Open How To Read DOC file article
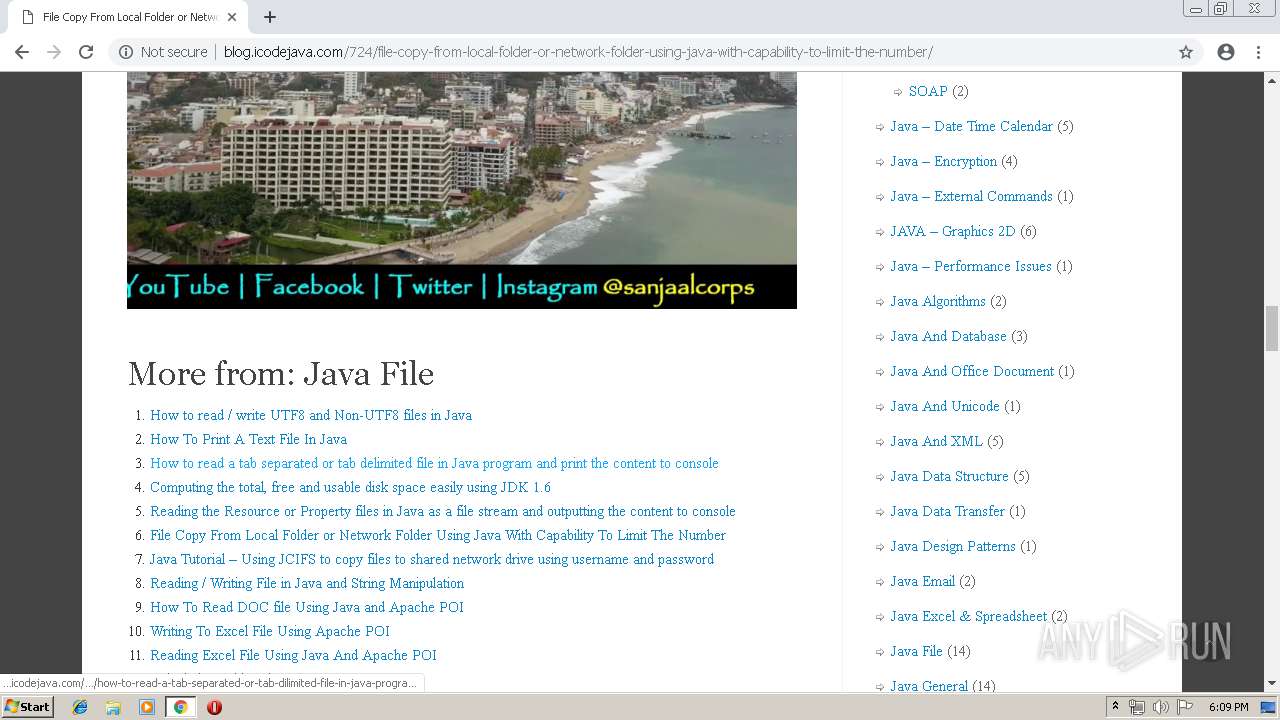 pyautogui.click(x=307, y=607)
